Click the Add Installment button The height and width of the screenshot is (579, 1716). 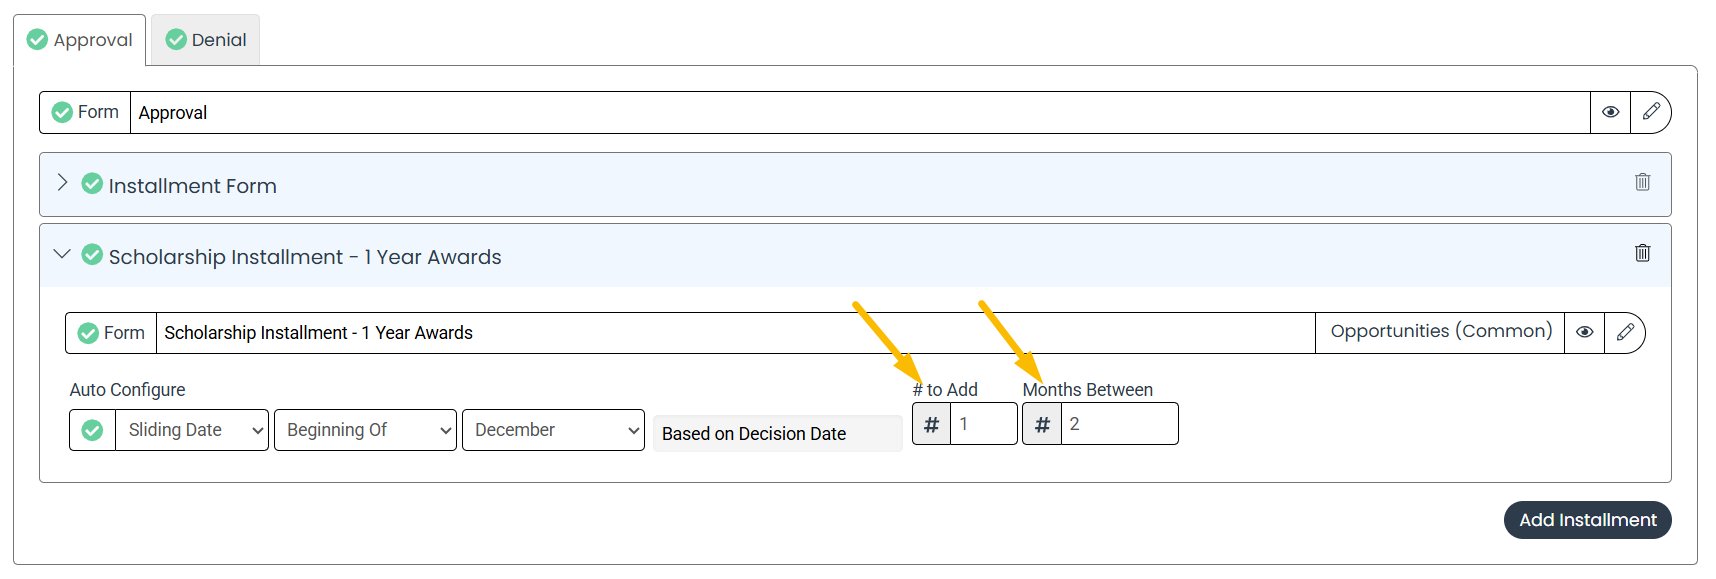1587,520
